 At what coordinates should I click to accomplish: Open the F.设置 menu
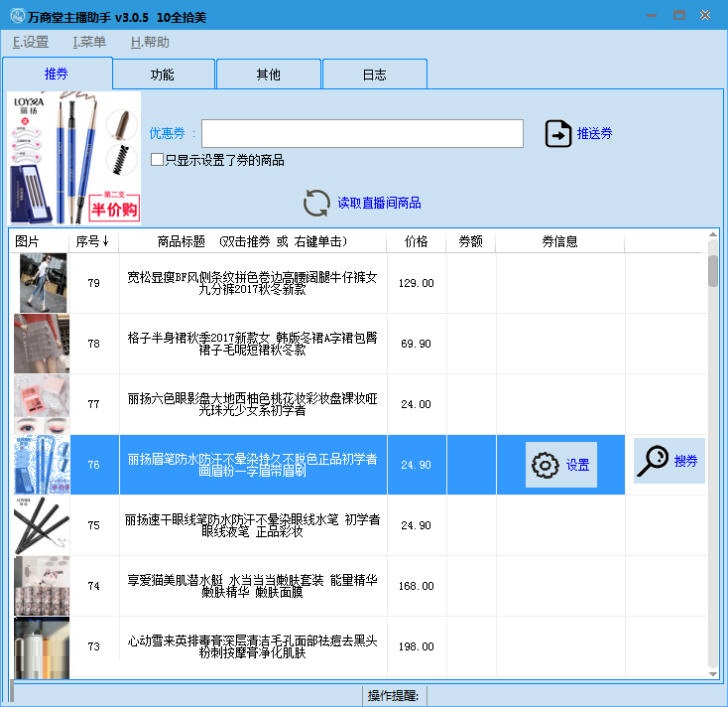[30, 42]
